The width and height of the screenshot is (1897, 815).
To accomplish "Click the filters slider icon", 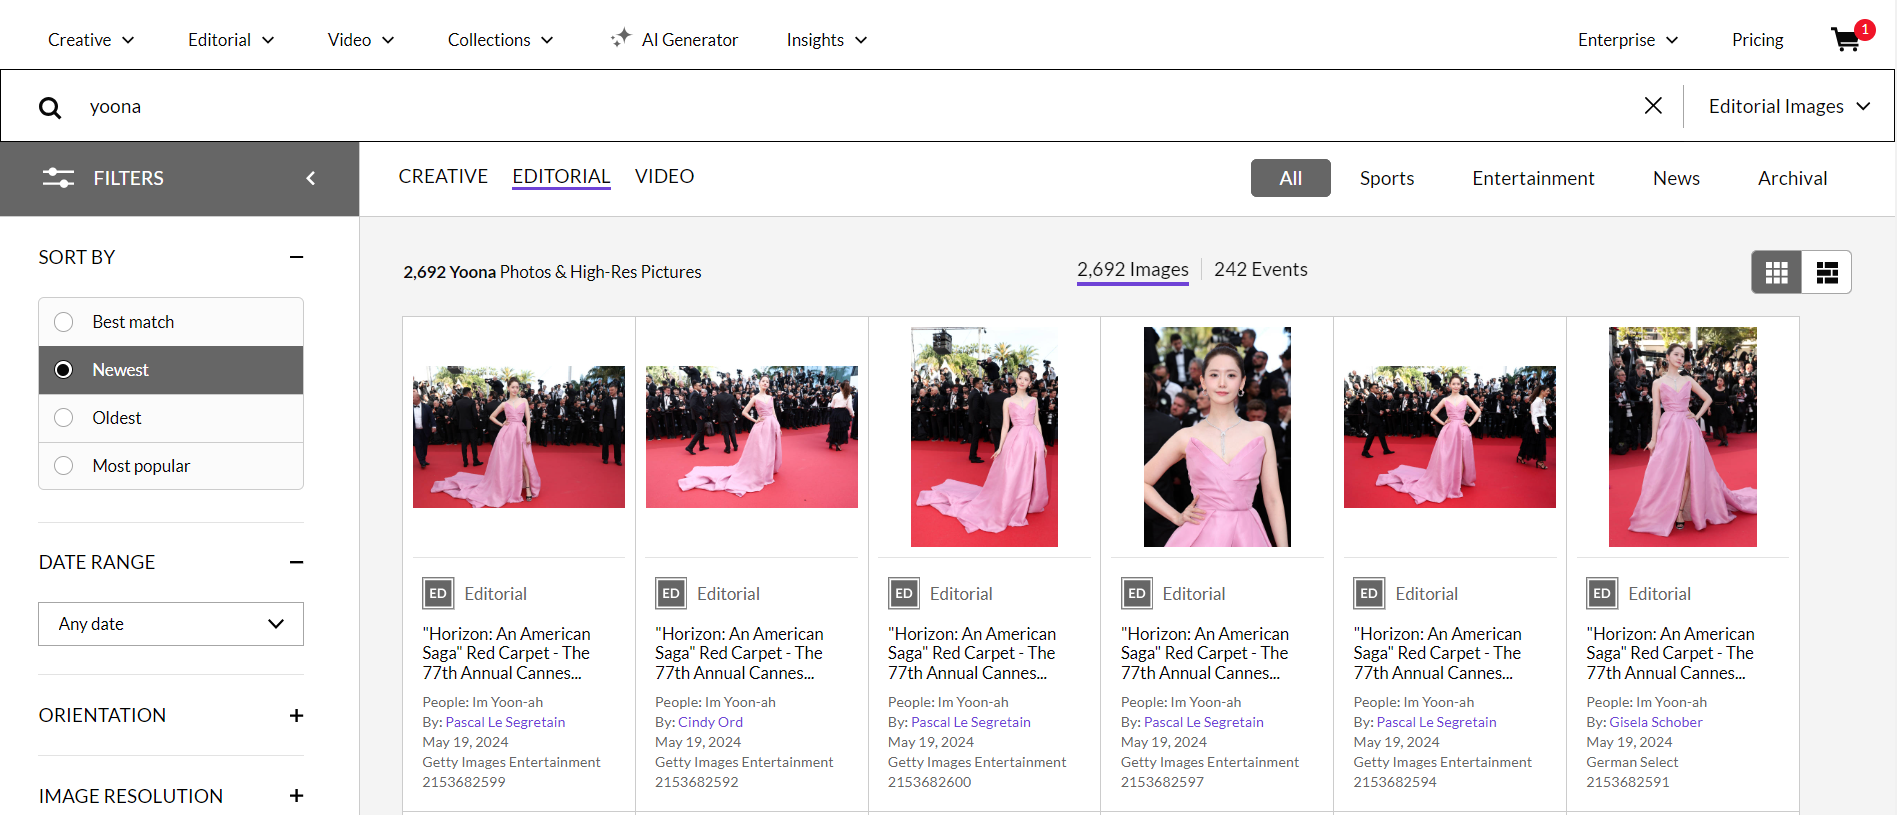I will click(x=58, y=178).
